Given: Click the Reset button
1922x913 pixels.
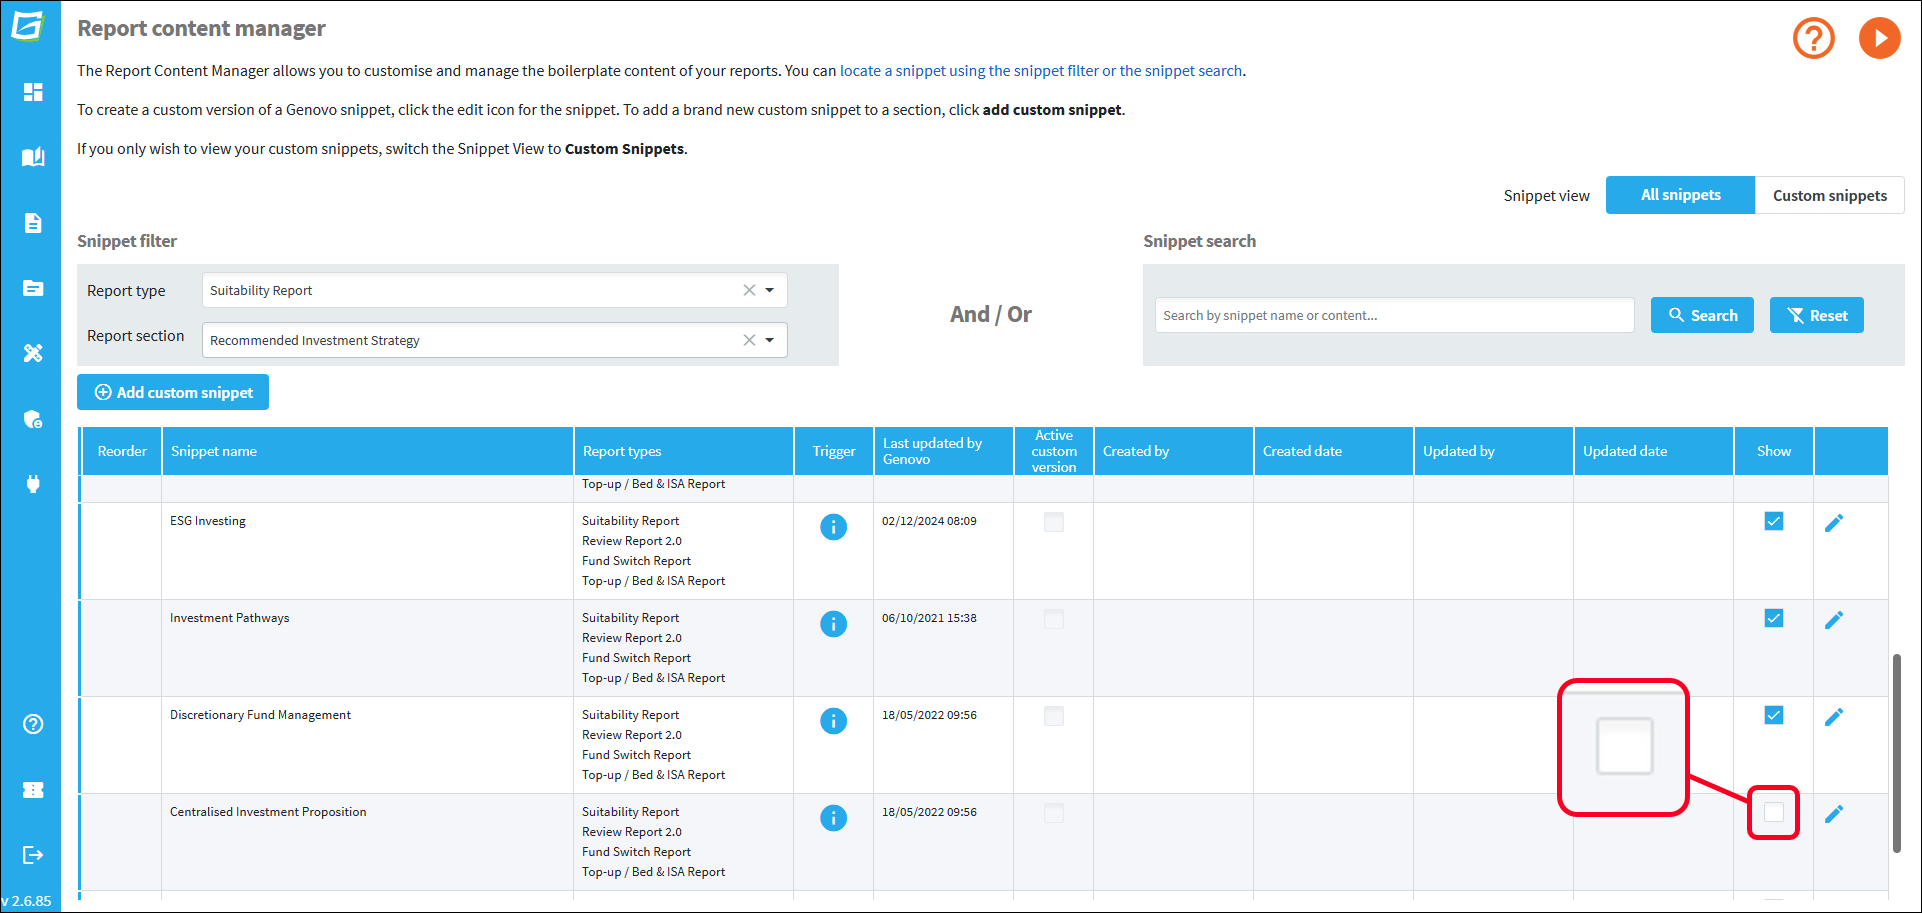Looking at the screenshot, I should pos(1817,315).
